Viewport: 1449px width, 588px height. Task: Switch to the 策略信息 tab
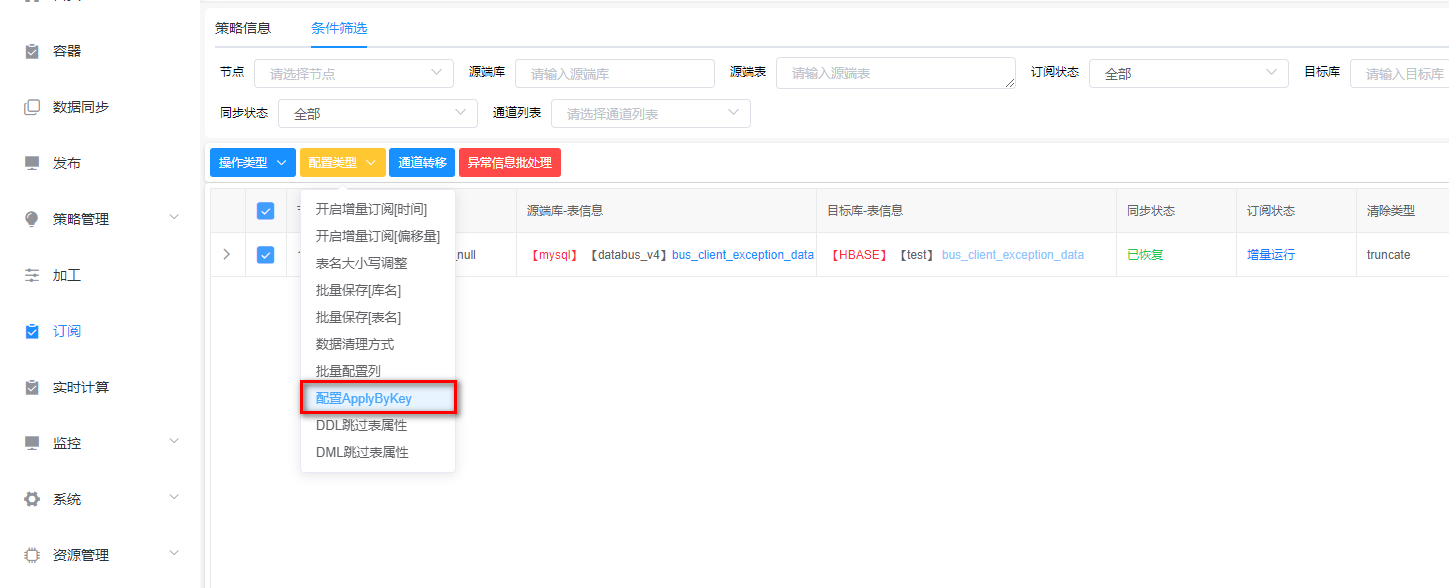pos(243,28)
